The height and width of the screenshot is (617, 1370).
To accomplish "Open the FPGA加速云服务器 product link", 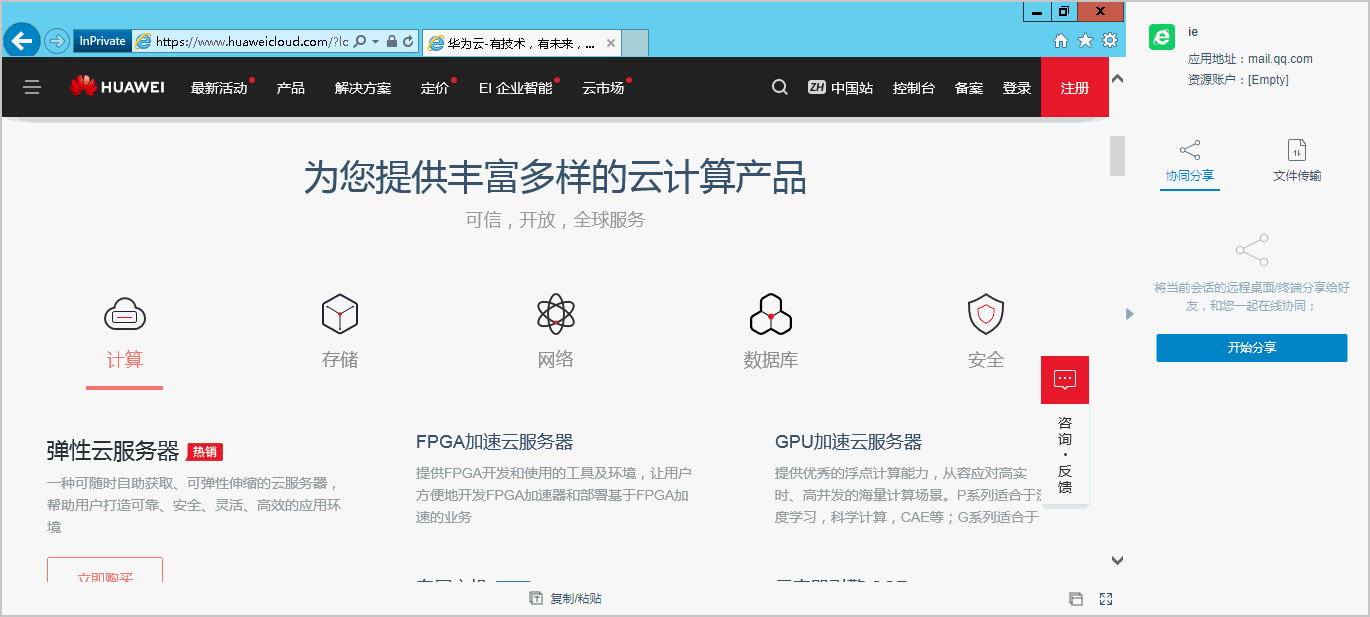I will point(494,442).
